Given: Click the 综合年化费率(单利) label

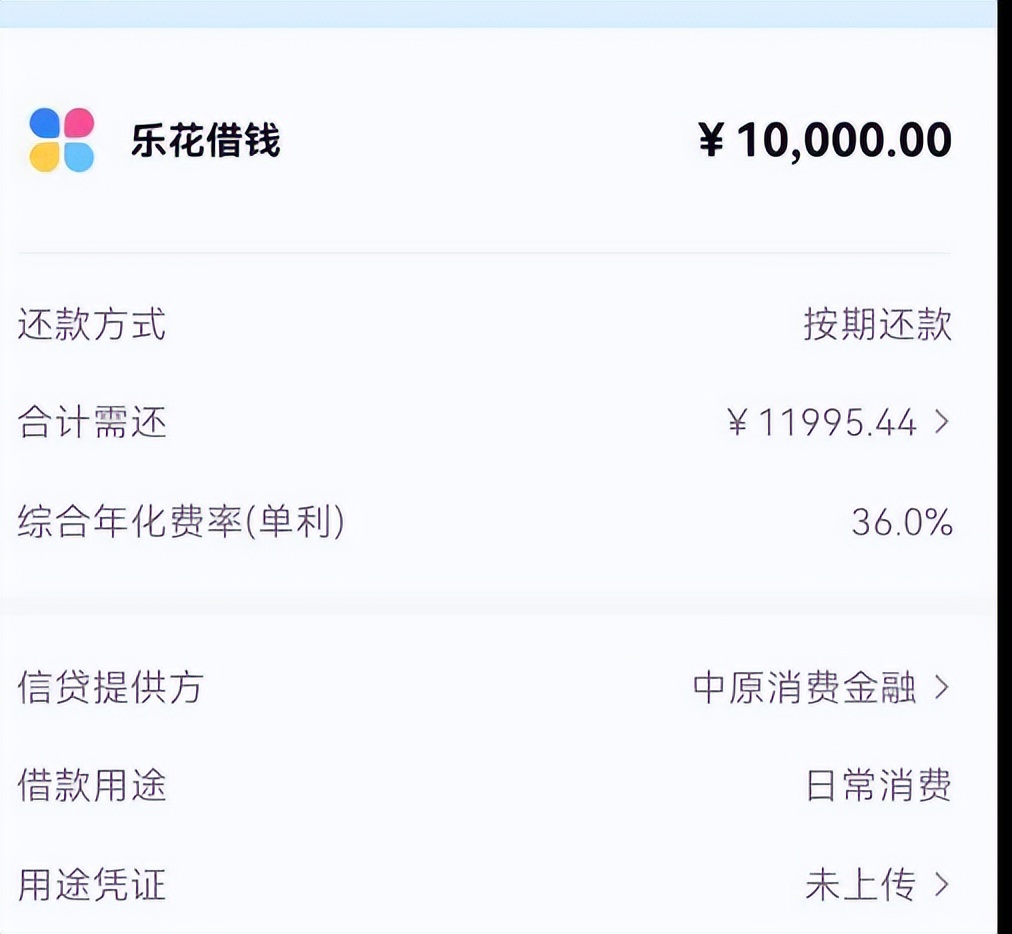Looking at the screenshot, I should 181,522.
